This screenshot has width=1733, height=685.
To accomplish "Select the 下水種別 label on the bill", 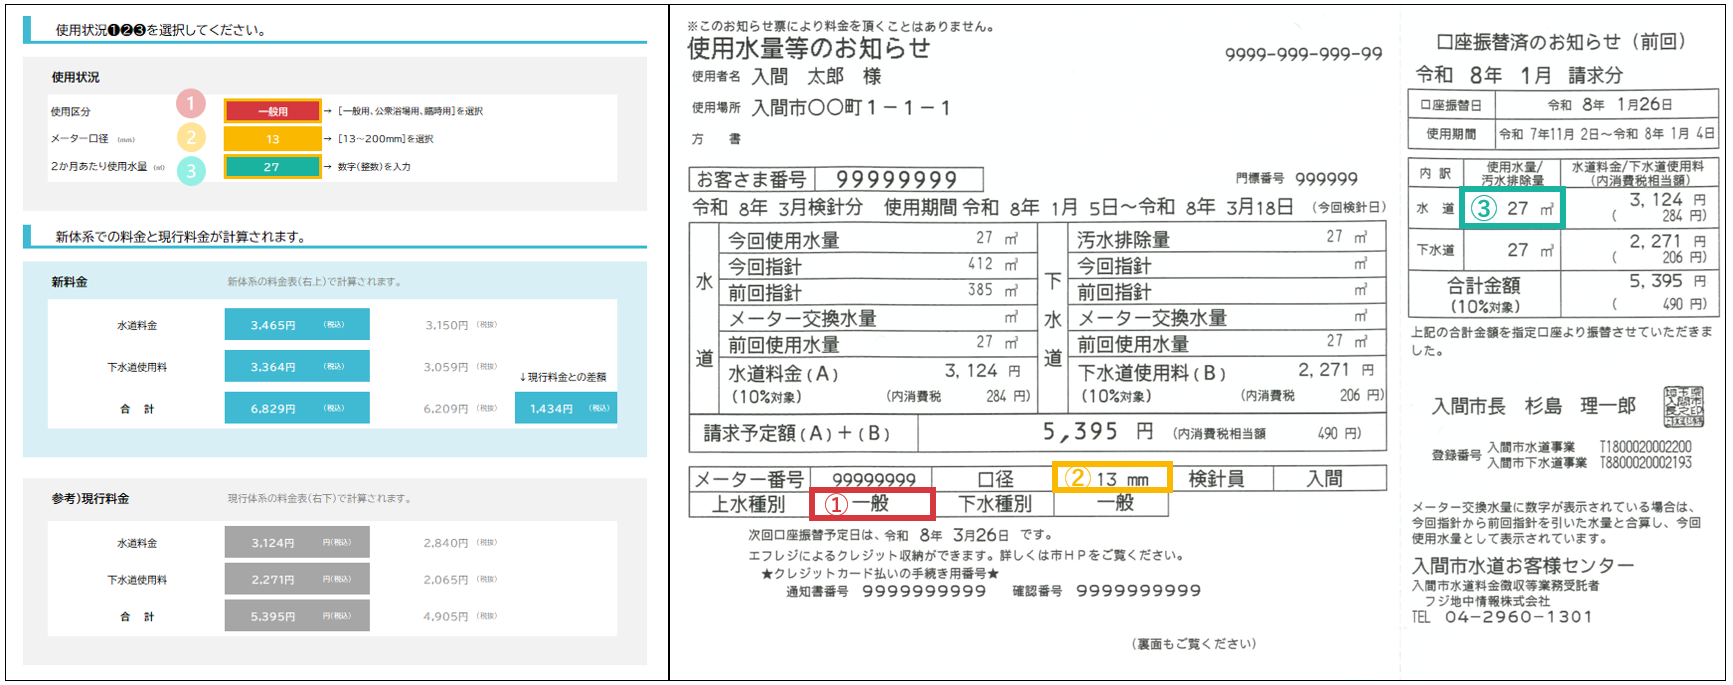I will 995,504.
